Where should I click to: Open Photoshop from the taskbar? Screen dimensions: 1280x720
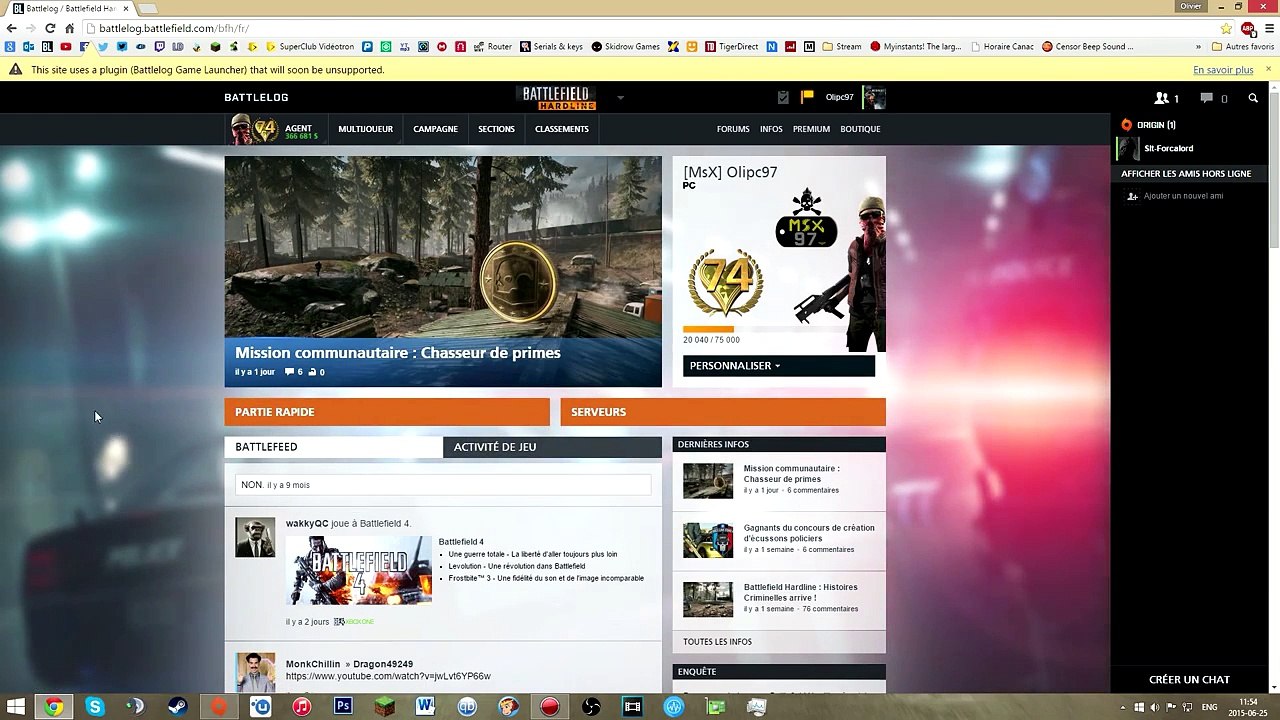(343, 707)
